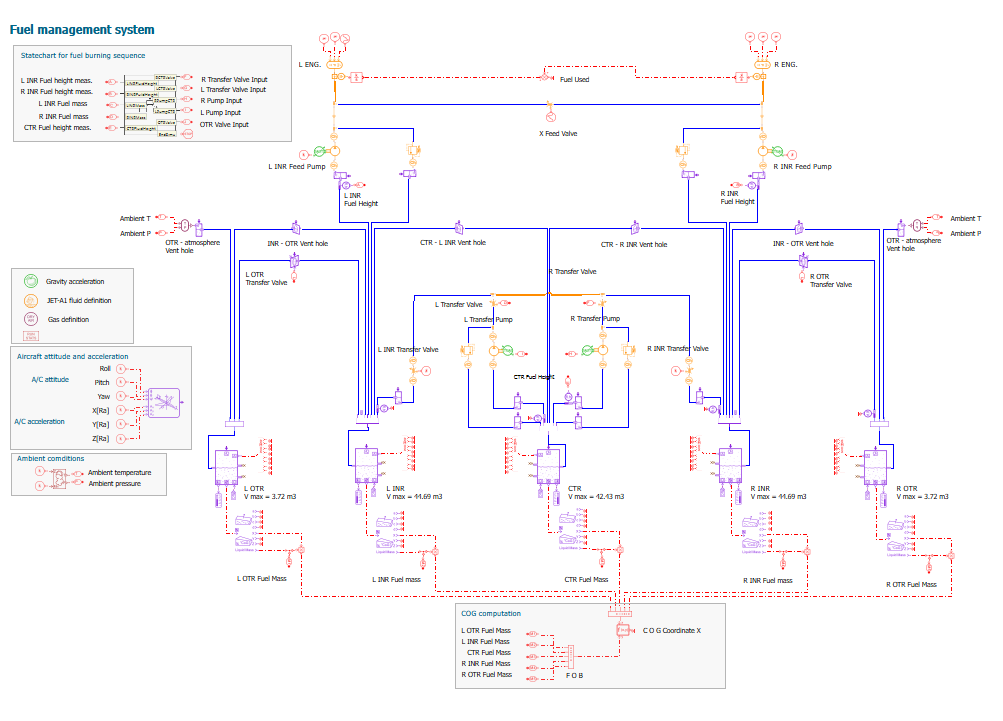Click the R INR tank block

point(731,466)
